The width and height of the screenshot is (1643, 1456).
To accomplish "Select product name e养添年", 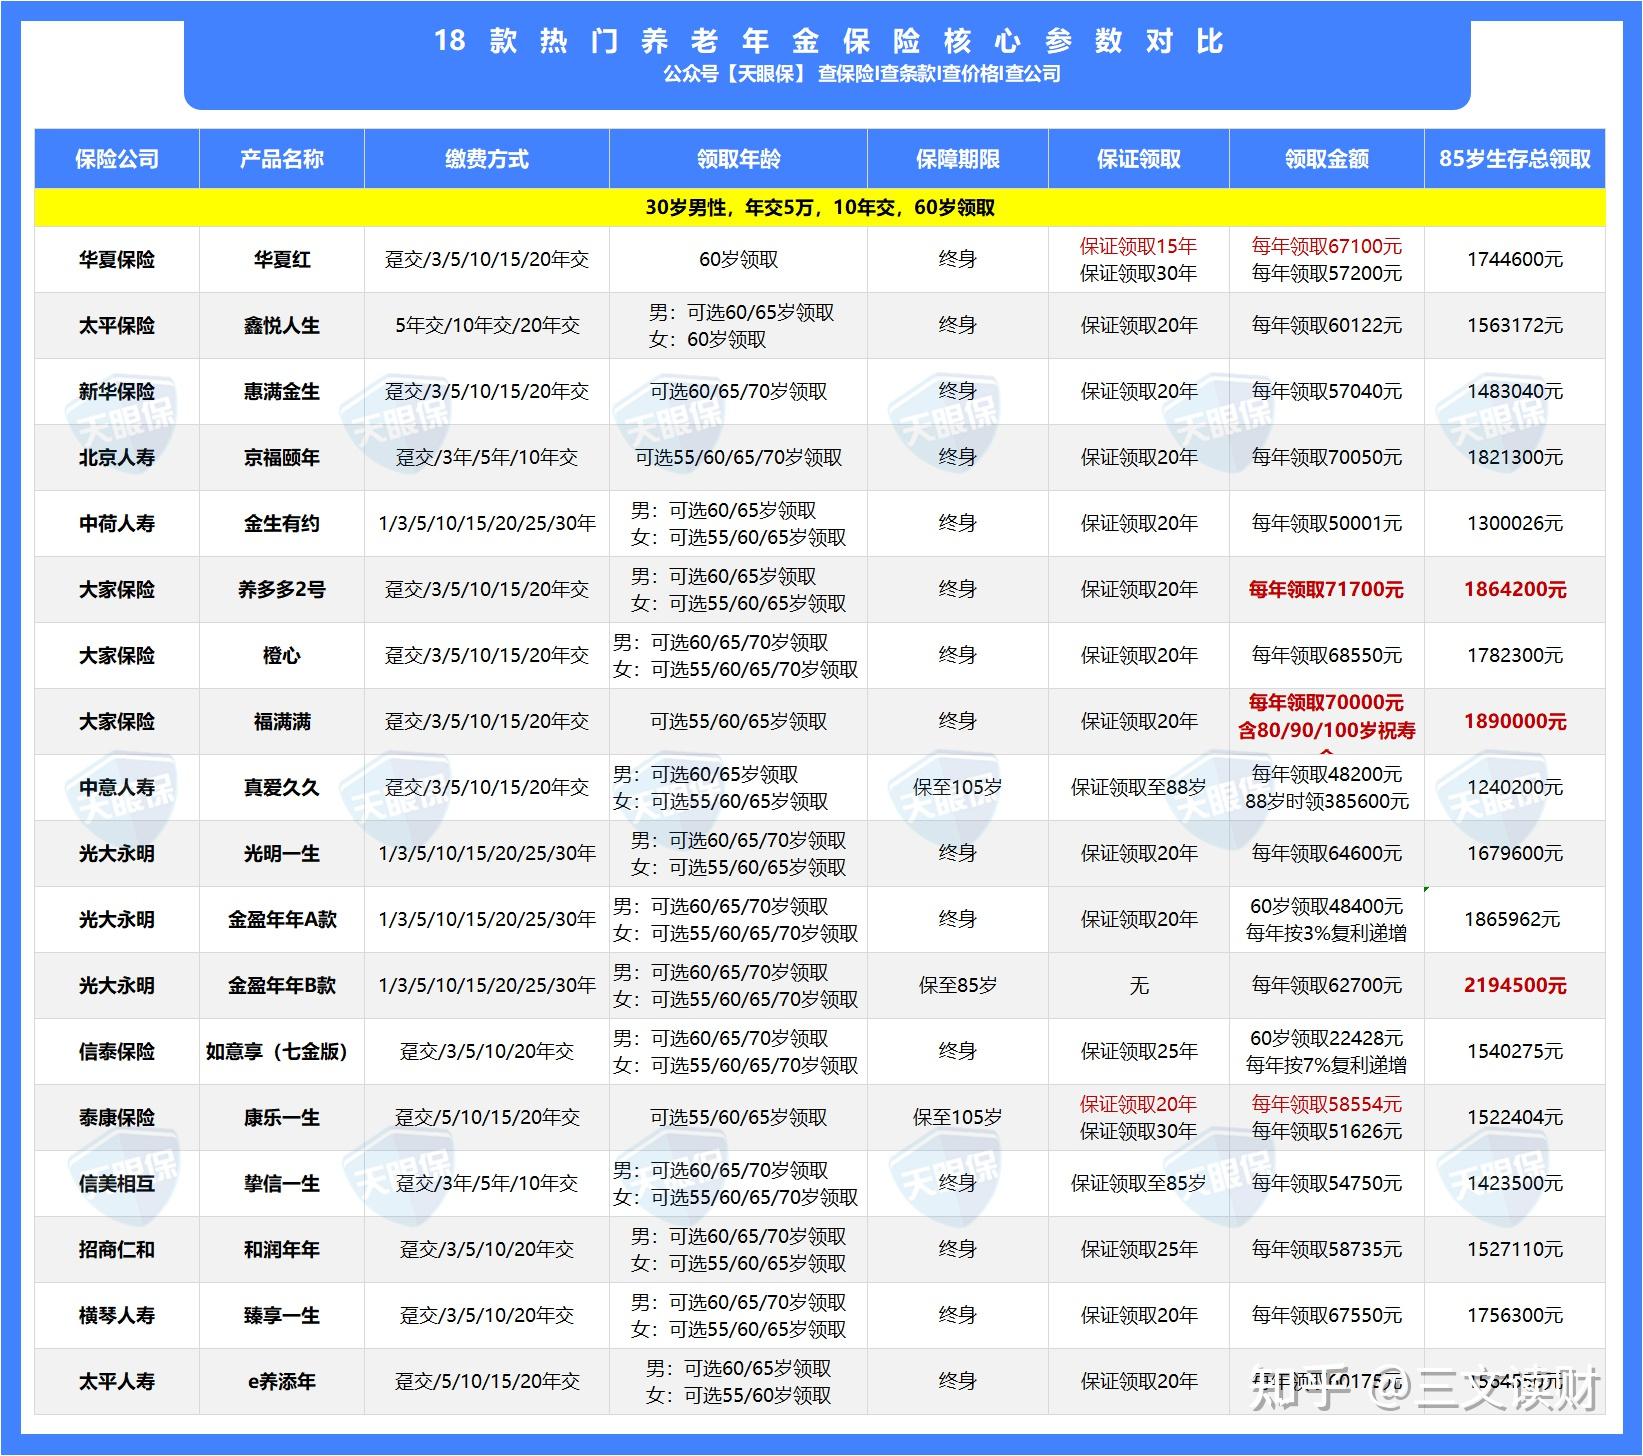I will (282, 1382).
